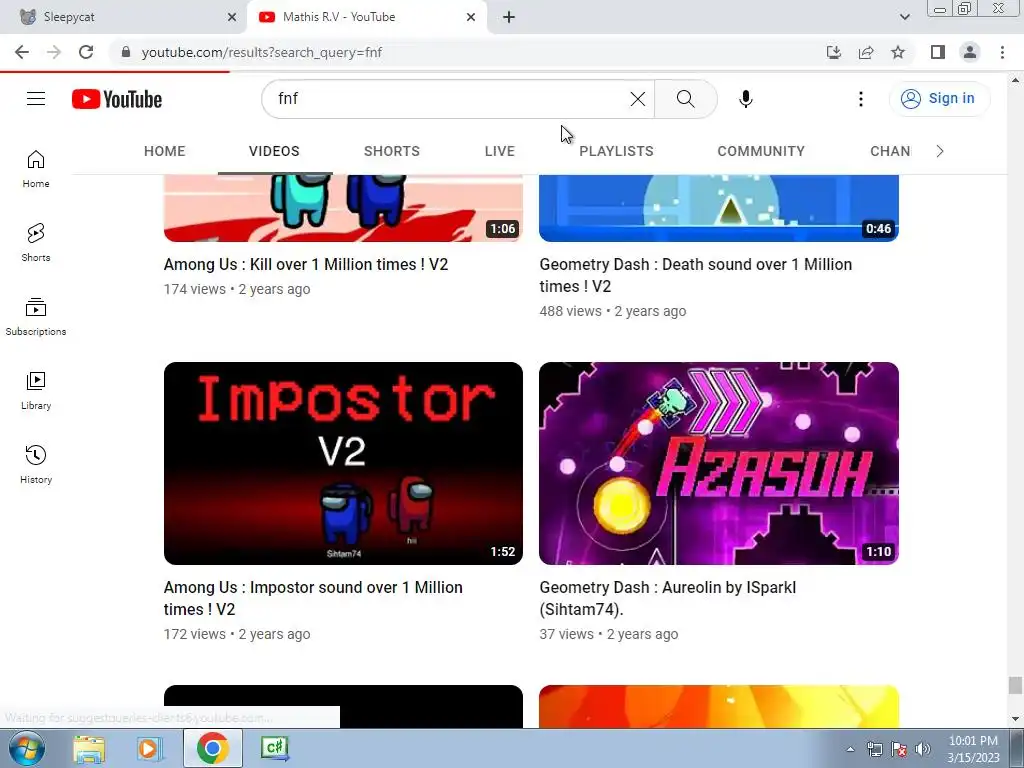Click the Action Center flag tray icon

899,749
